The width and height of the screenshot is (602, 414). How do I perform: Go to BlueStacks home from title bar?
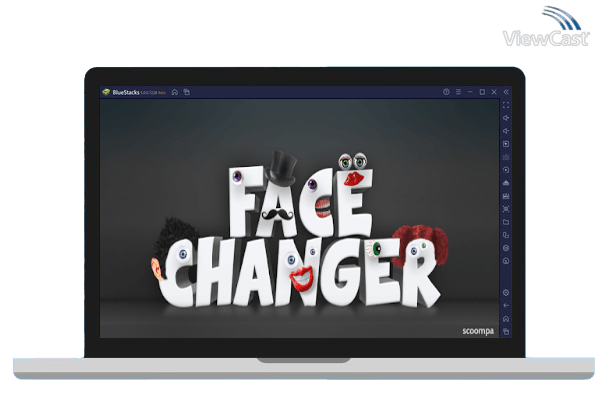(x=175, y=92)
